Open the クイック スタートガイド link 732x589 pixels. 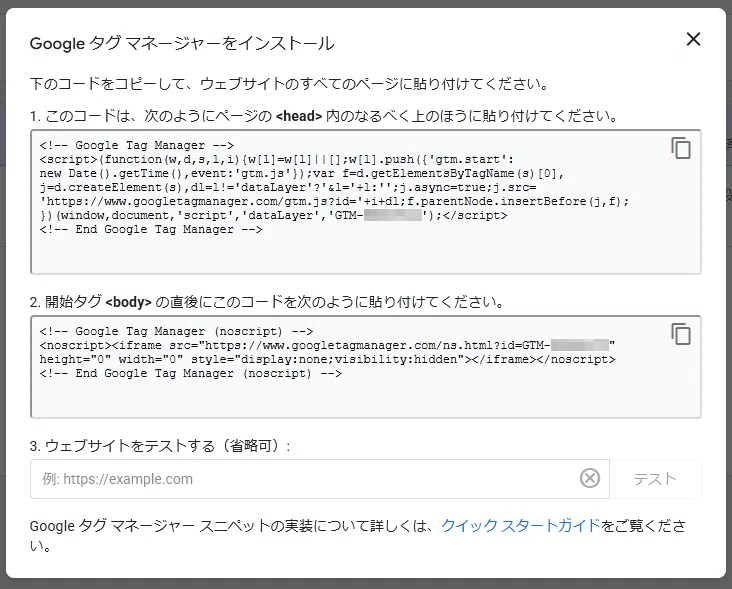coord(521,526)
